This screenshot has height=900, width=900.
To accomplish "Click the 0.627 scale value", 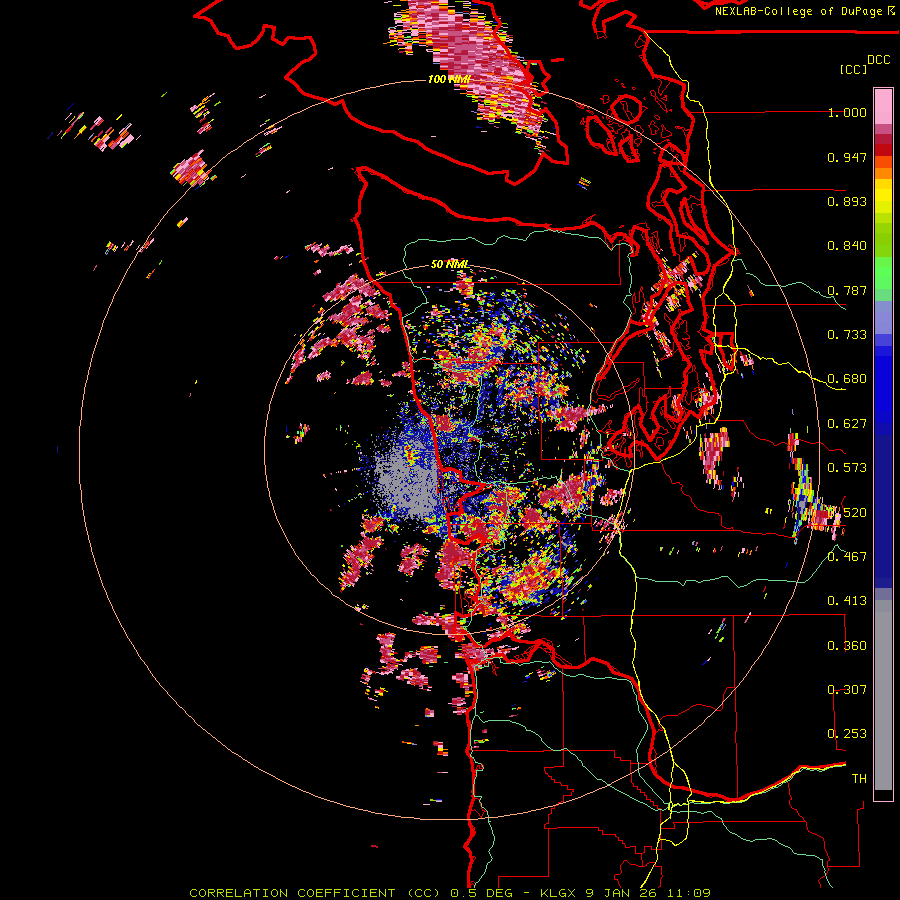I will 847,424.
